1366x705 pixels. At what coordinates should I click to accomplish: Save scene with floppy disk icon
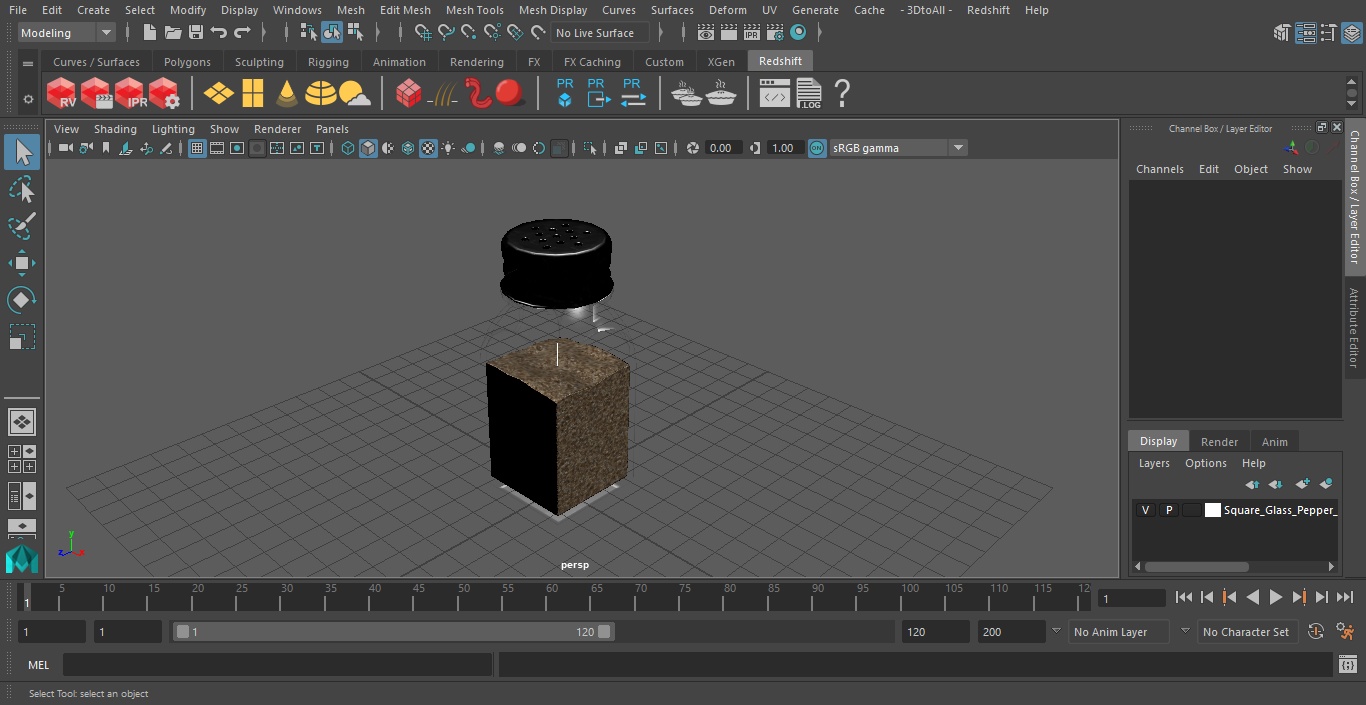pos(196,33)
